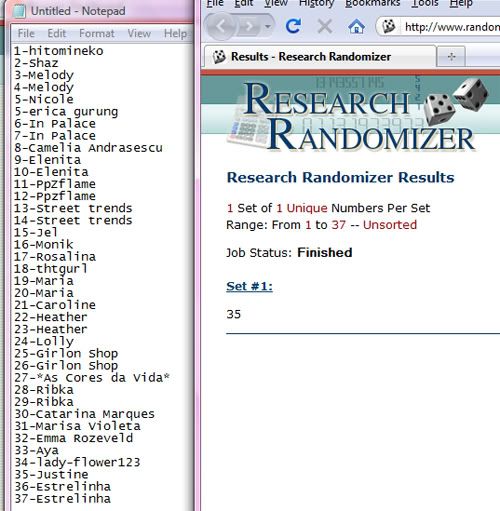Click the line 8-Camelia Andrasescu
500x511 pixels.
(88, 147)
